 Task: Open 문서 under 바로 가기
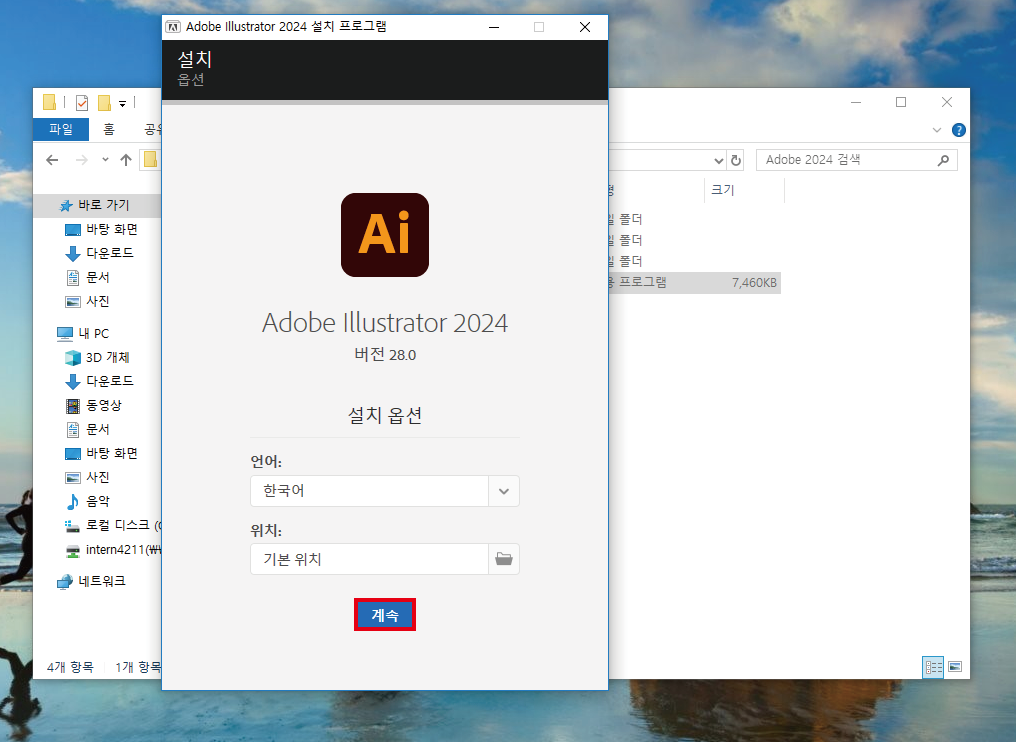pos(87,277)
